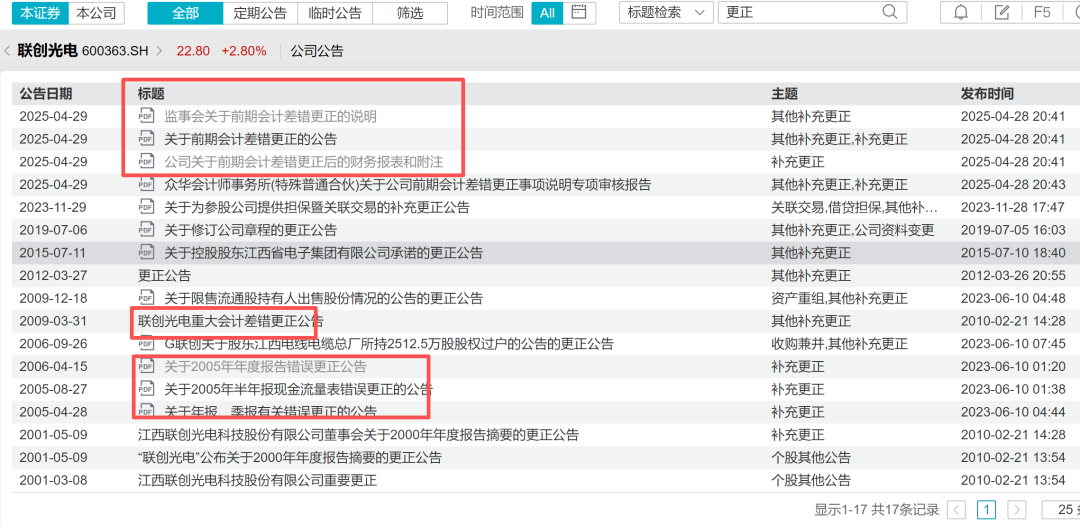Click publish time 2015-07-10 18:40
The image size is (1080, 525).
click(x=1013, y=253)
